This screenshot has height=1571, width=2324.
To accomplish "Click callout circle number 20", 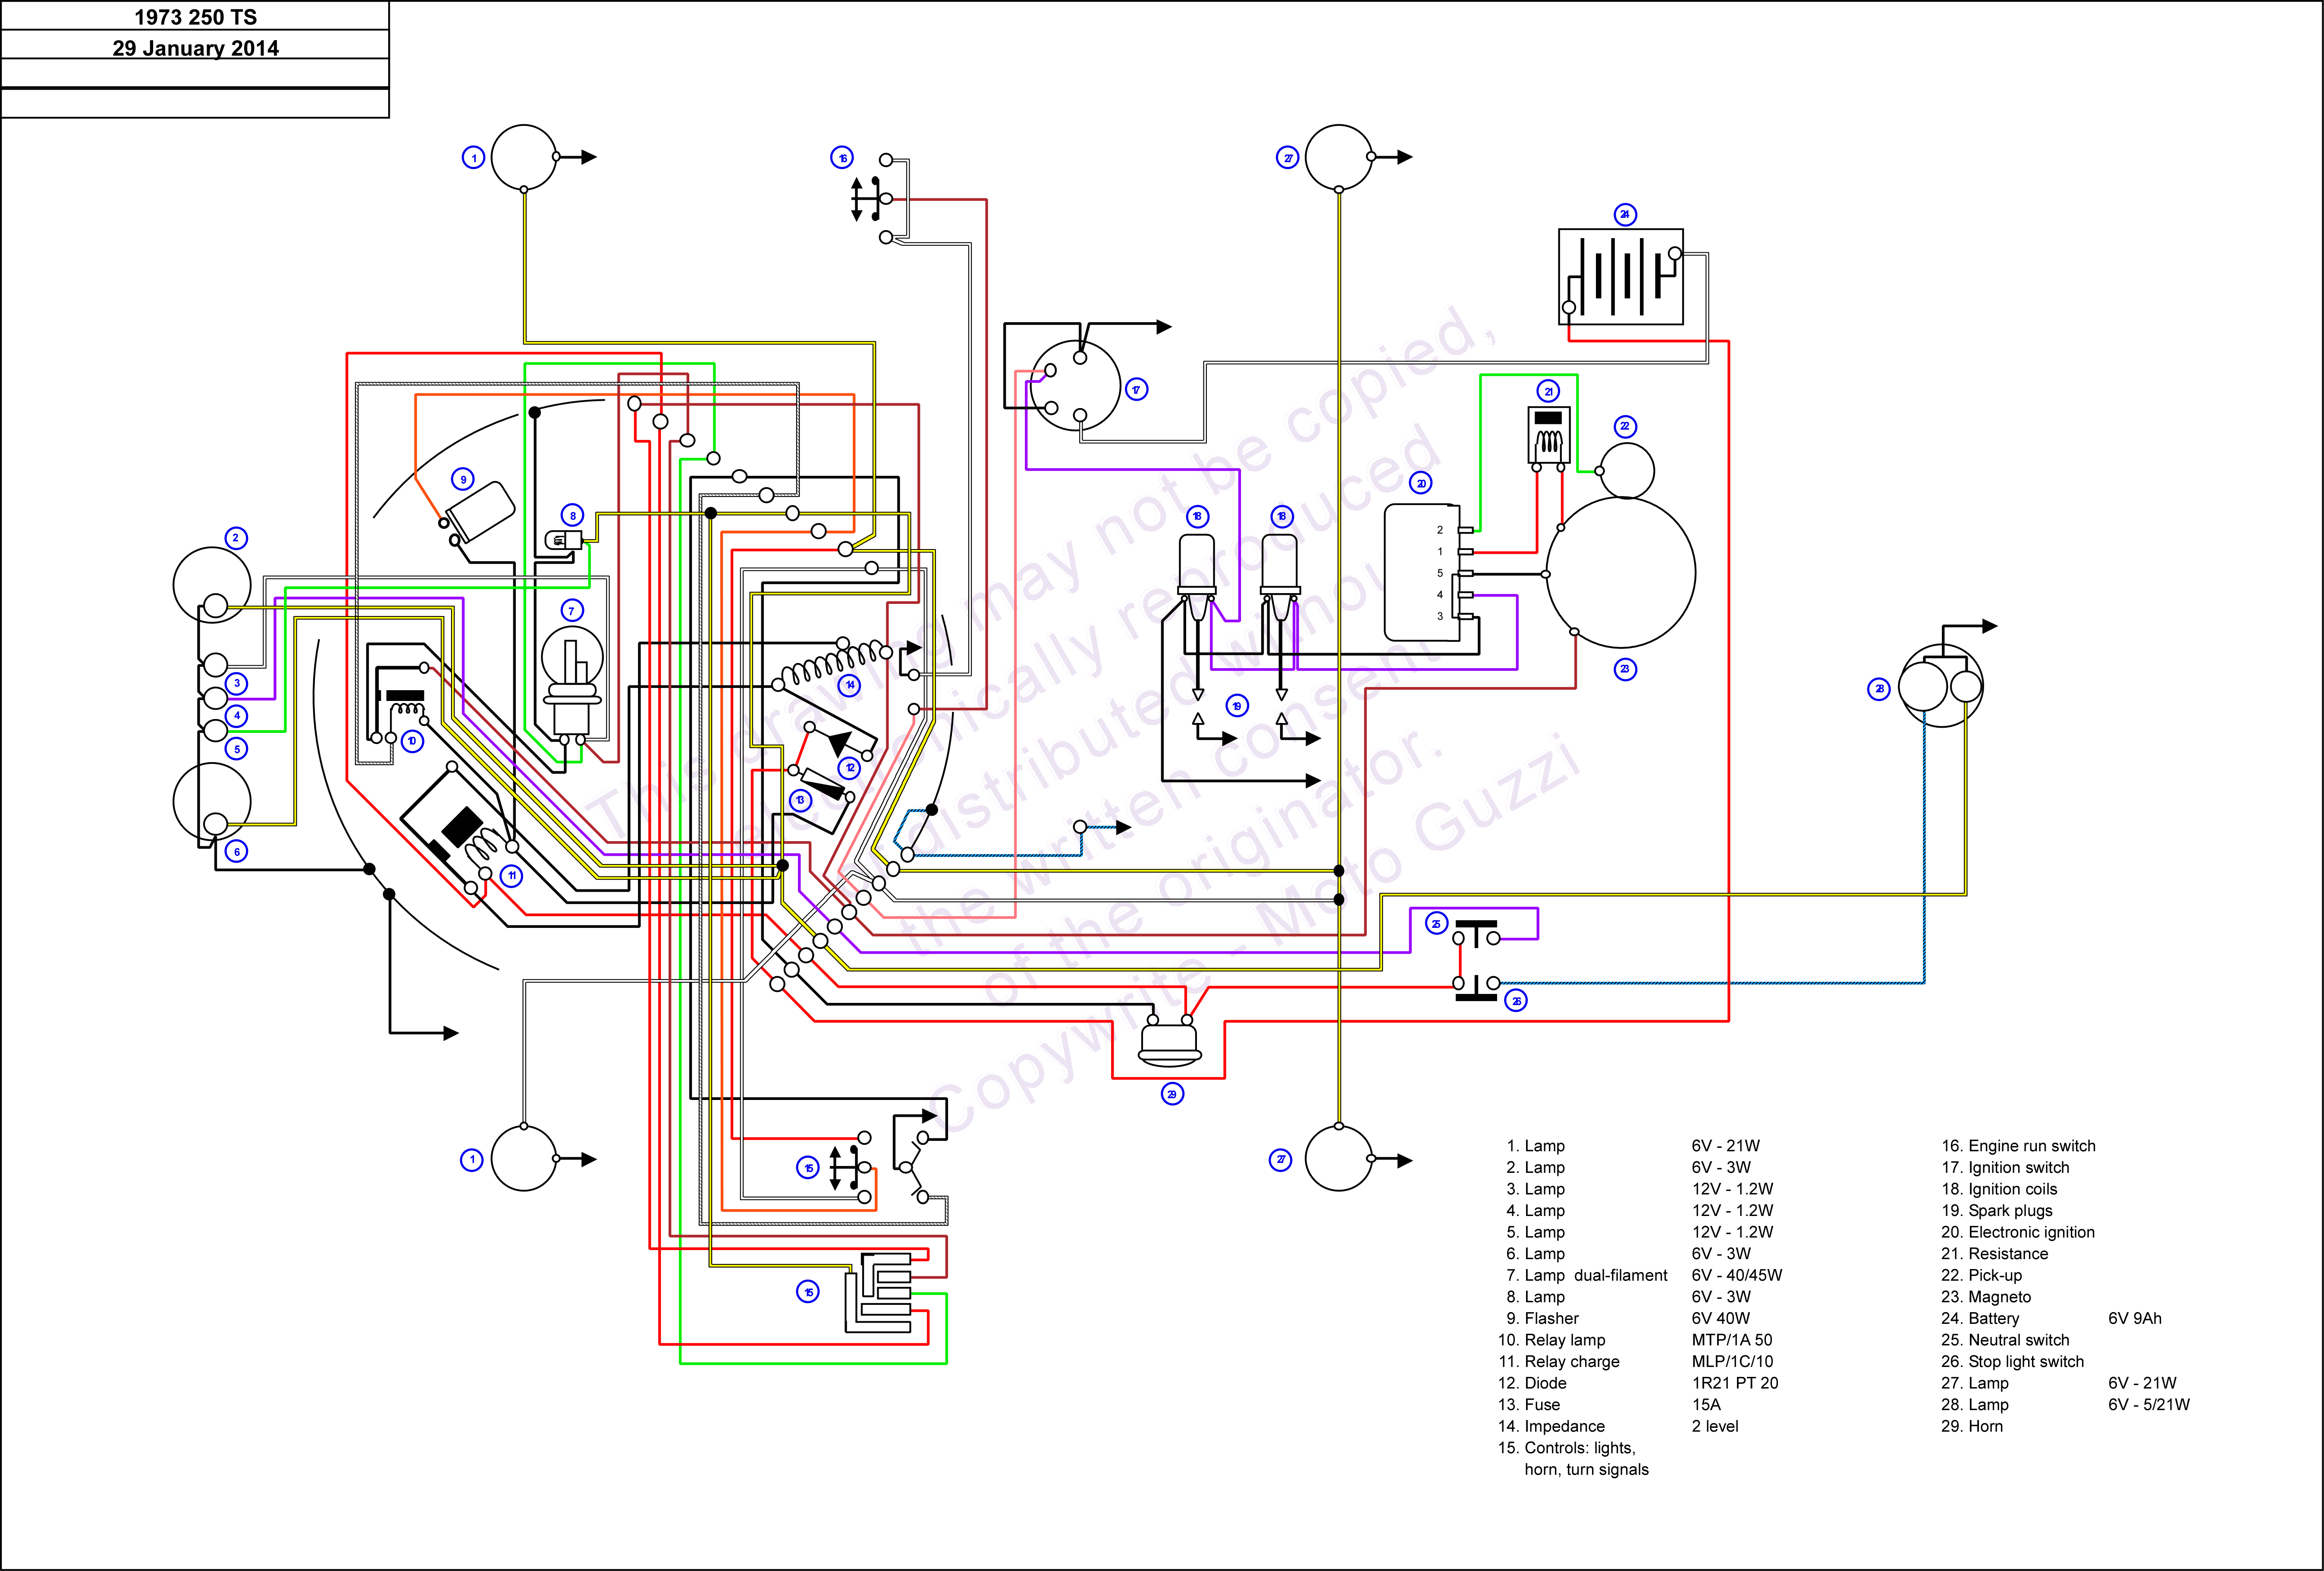I will (x=1421, y=483).
